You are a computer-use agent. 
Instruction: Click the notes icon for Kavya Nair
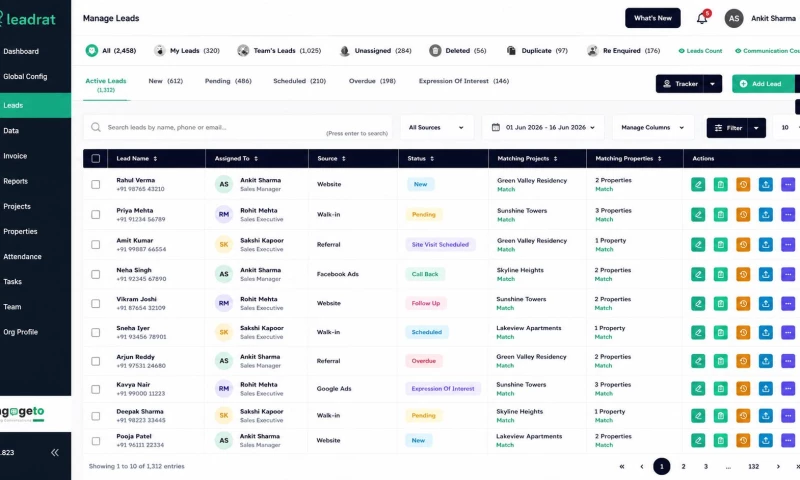pyautogui.click(x=720, y=389)
